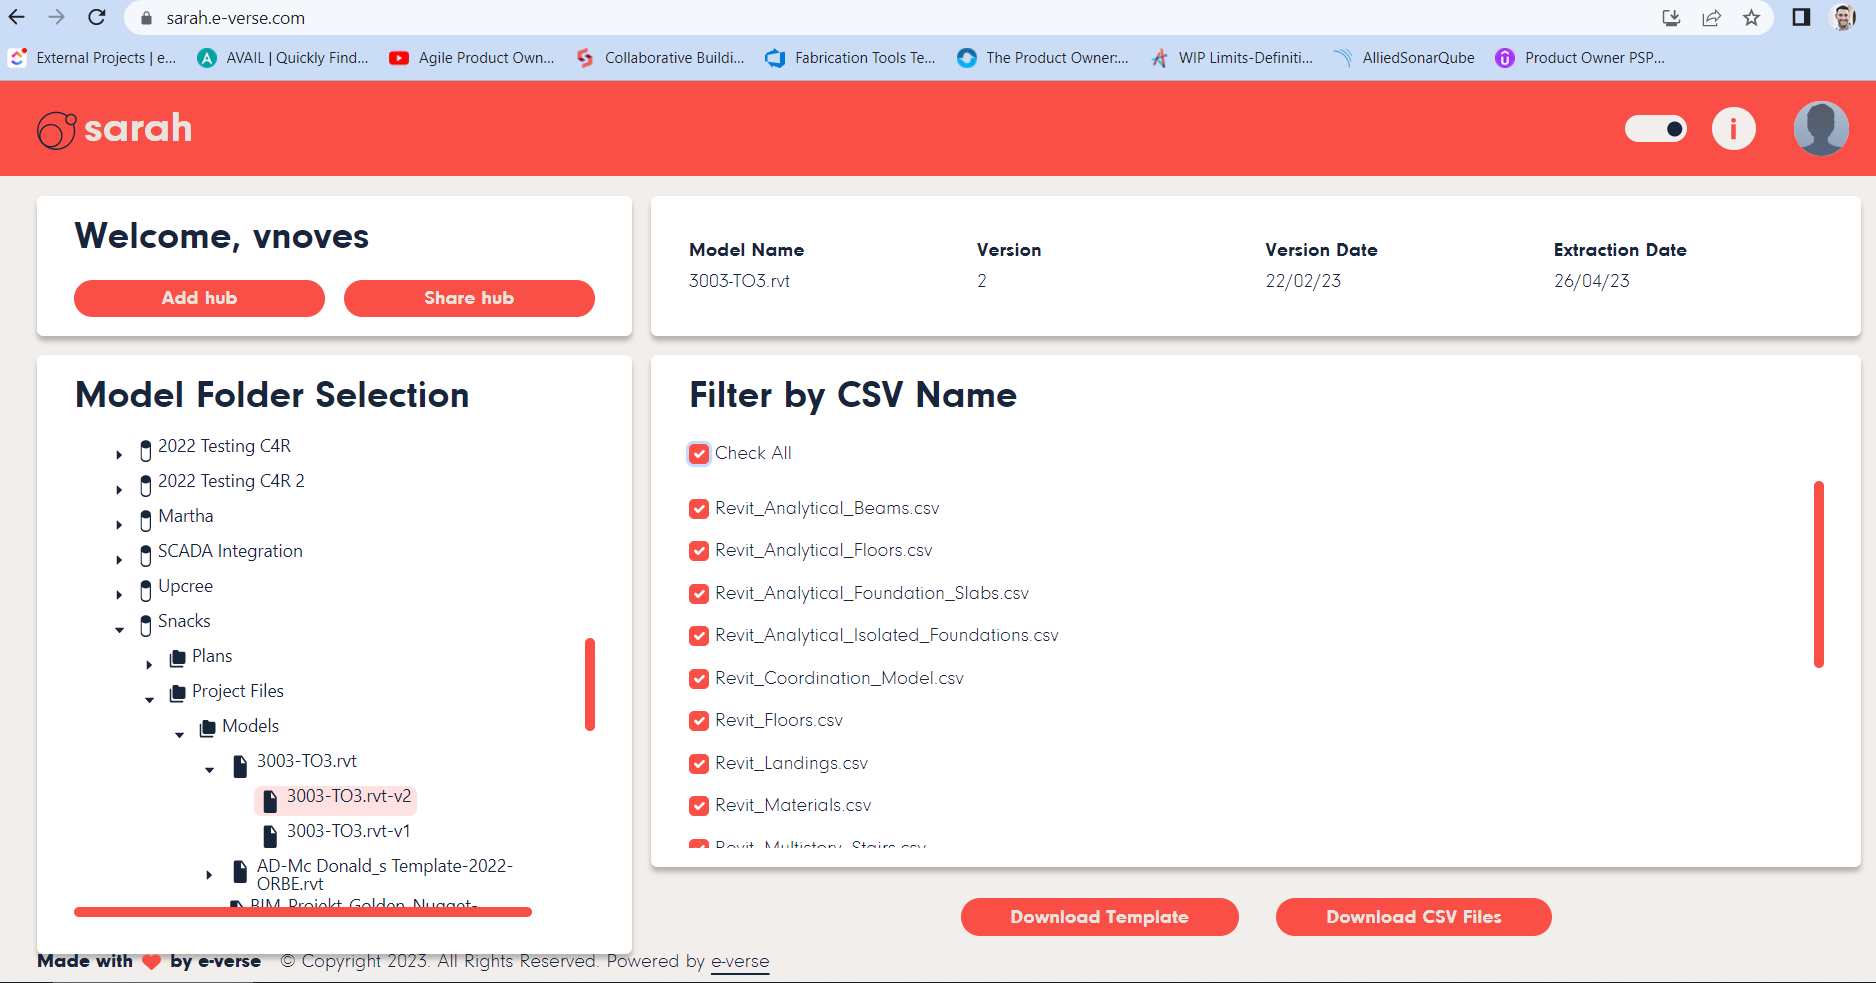The height and width of the screenshot is (983, 1876).
Task: Uncheck Revit_Materials.csv
Action: click(699, 806)
